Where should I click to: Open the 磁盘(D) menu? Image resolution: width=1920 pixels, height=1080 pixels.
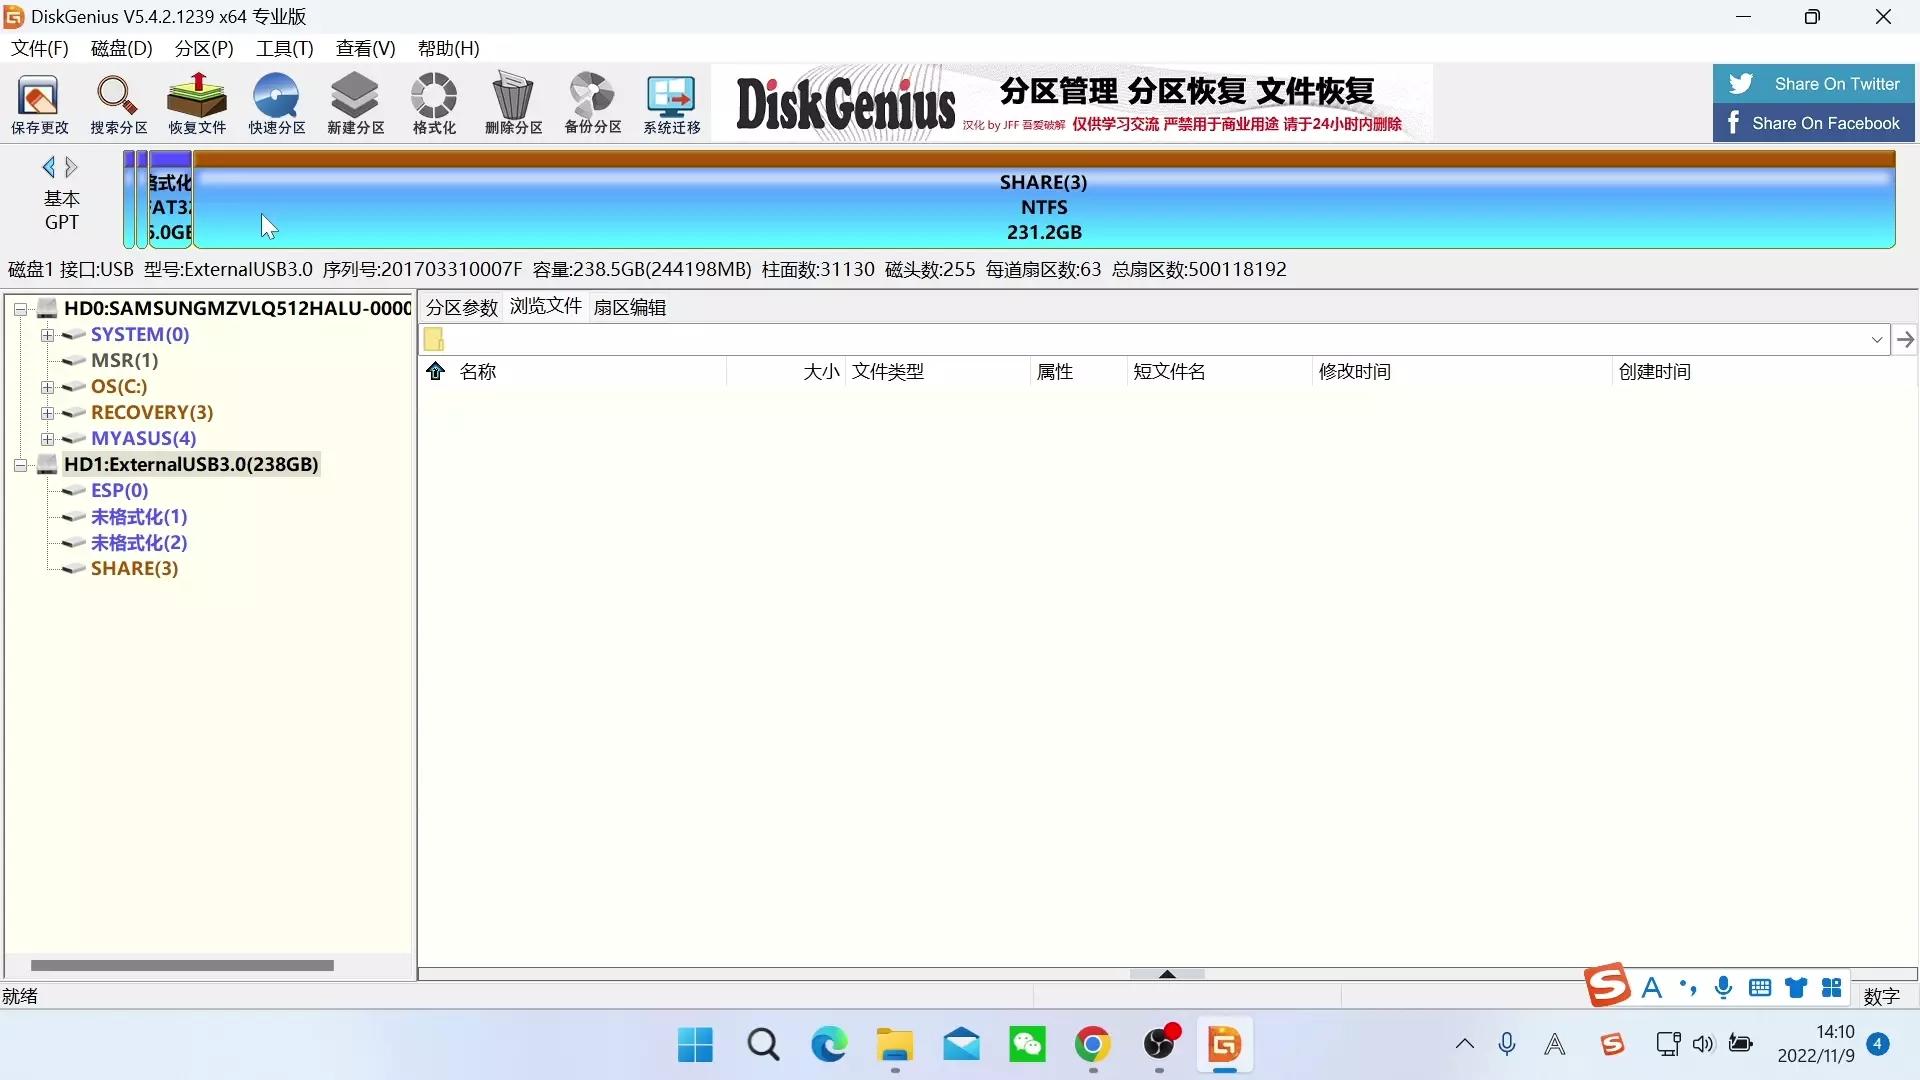[120, 48]
